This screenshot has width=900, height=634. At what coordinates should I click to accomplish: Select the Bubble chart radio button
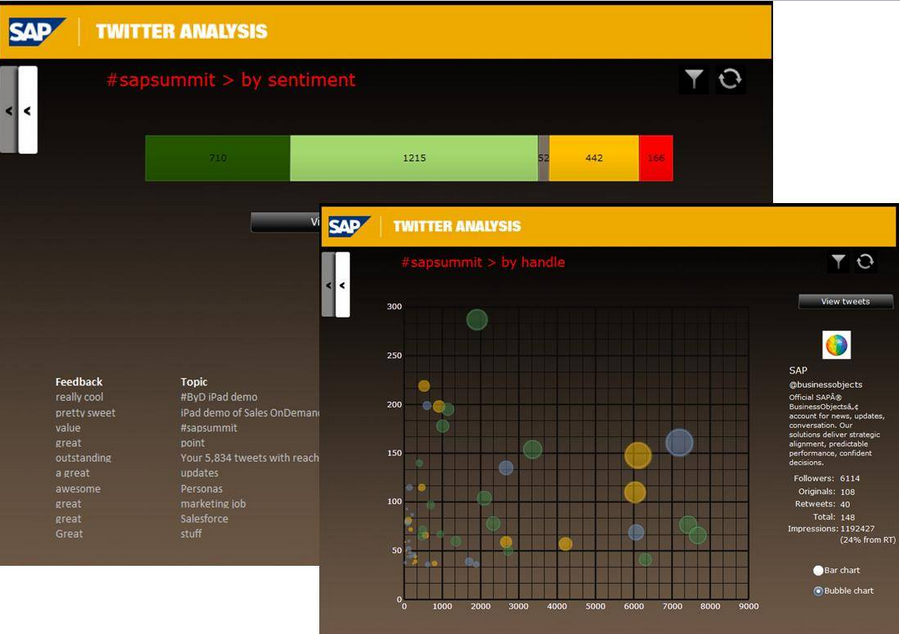pos(818,591)
